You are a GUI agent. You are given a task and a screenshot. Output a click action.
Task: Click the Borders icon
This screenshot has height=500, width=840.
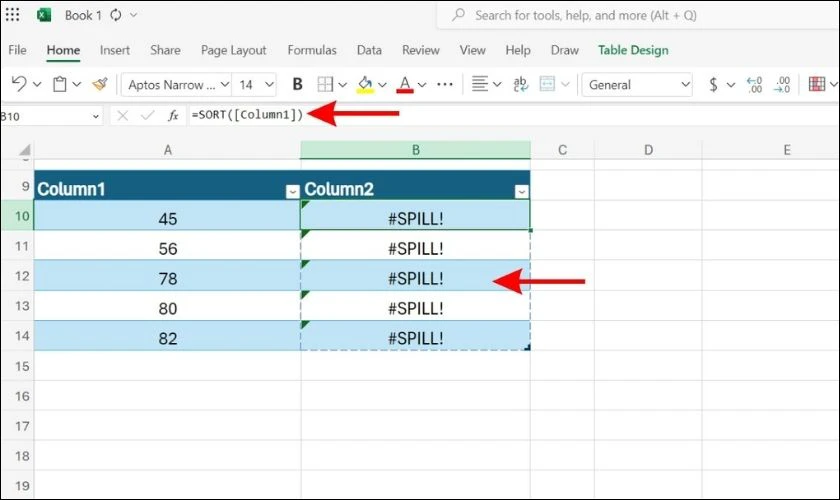tap(325, 84)
